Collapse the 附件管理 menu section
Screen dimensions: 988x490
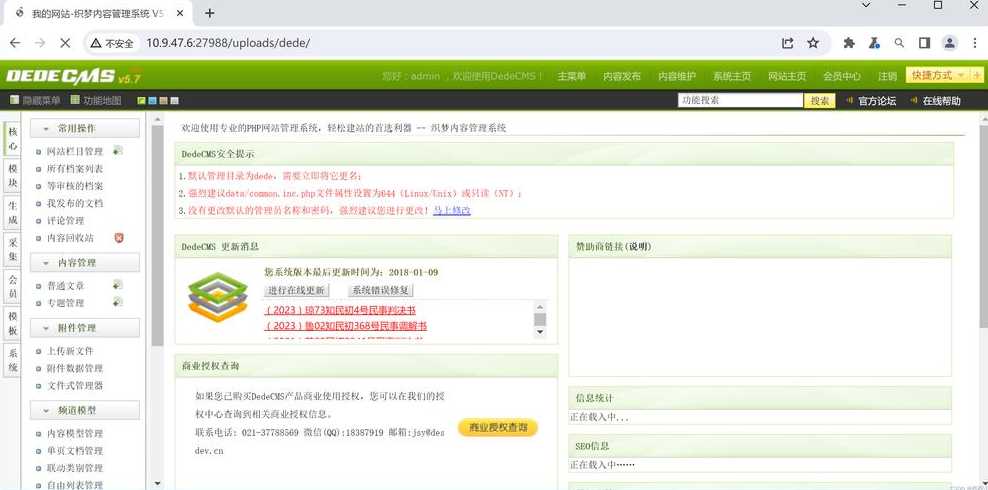(84, 328)
